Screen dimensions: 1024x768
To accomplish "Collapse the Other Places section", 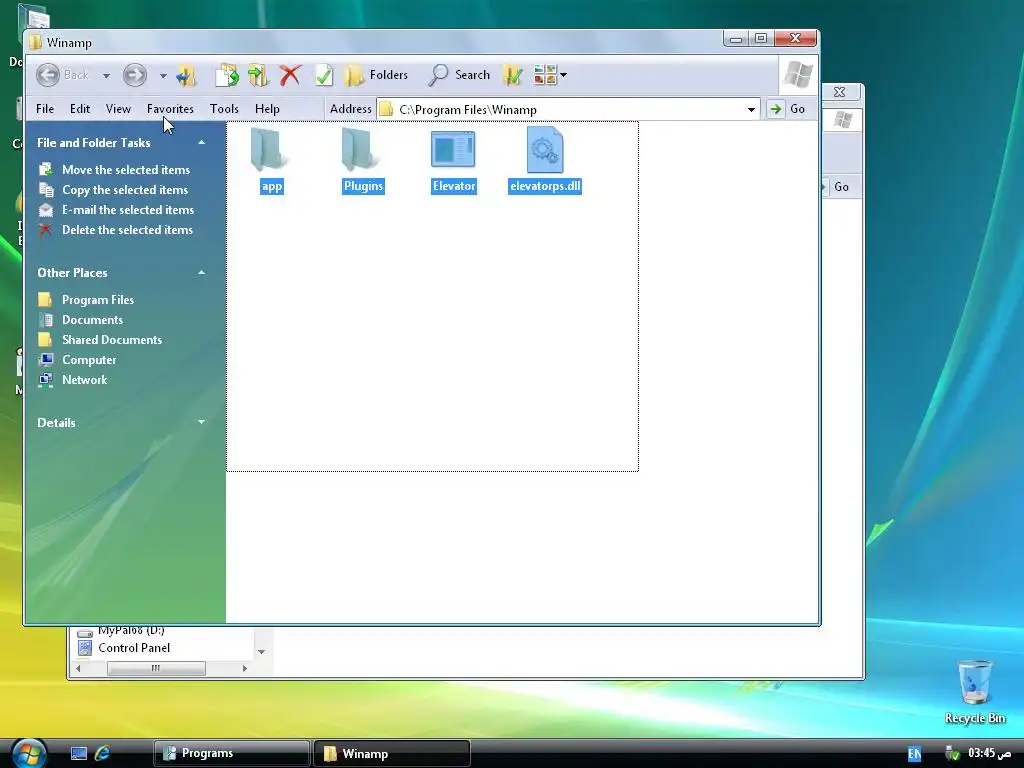I will point(201,272).
